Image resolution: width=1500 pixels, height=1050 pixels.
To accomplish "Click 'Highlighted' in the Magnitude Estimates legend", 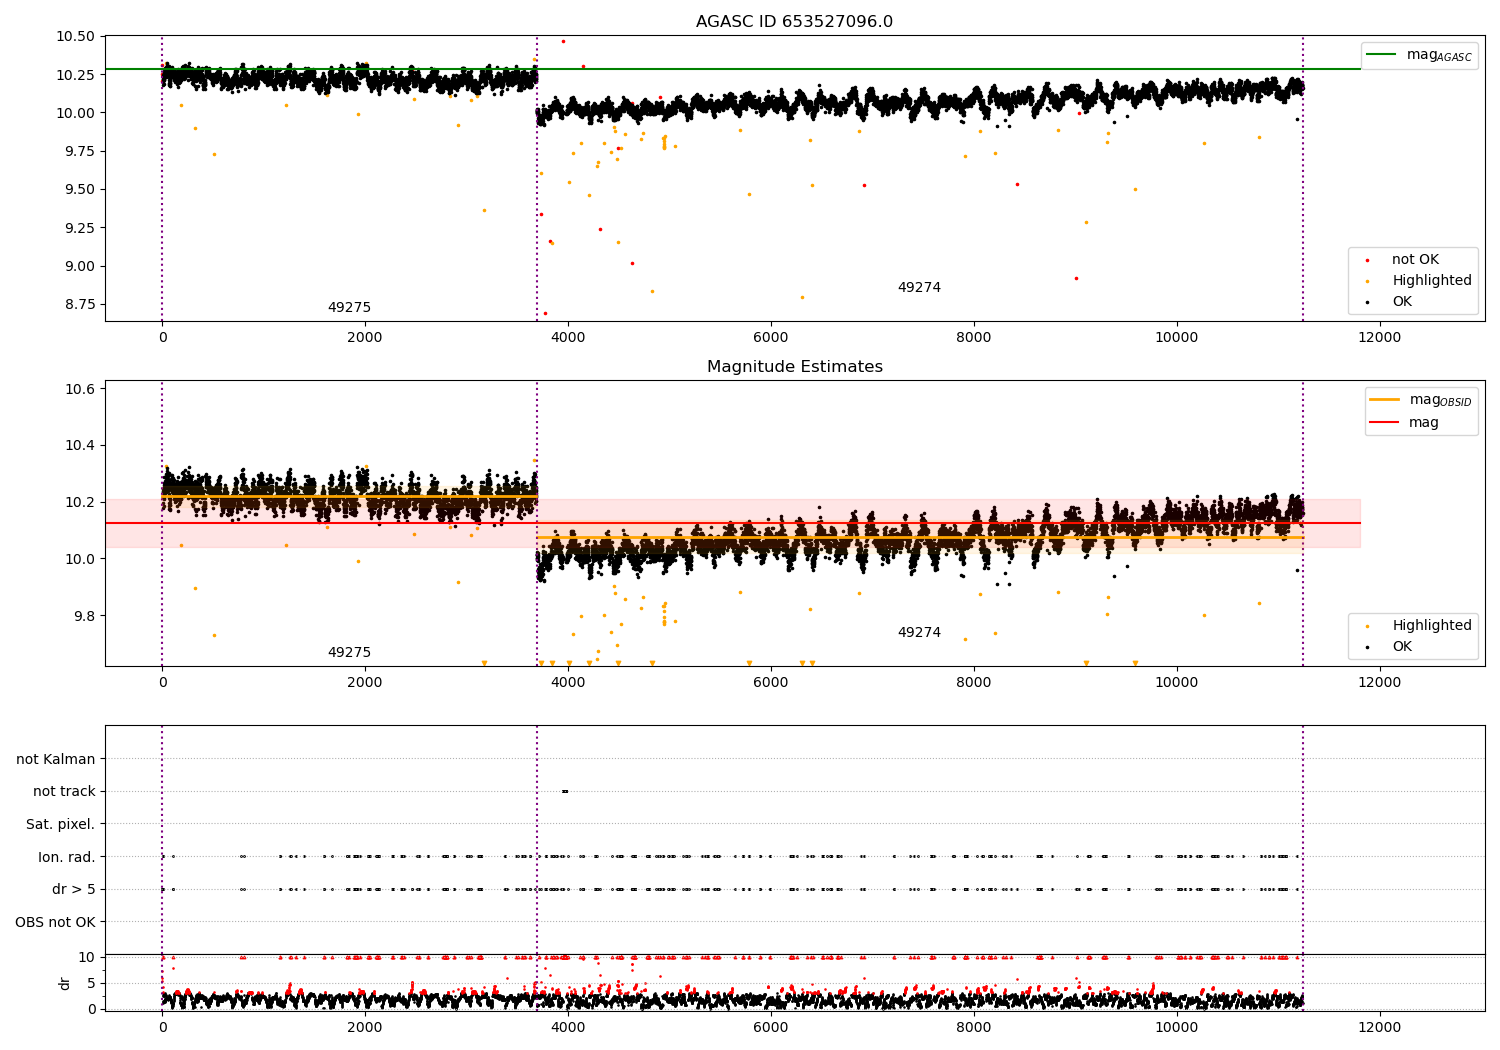I will tap(1431, 625).
